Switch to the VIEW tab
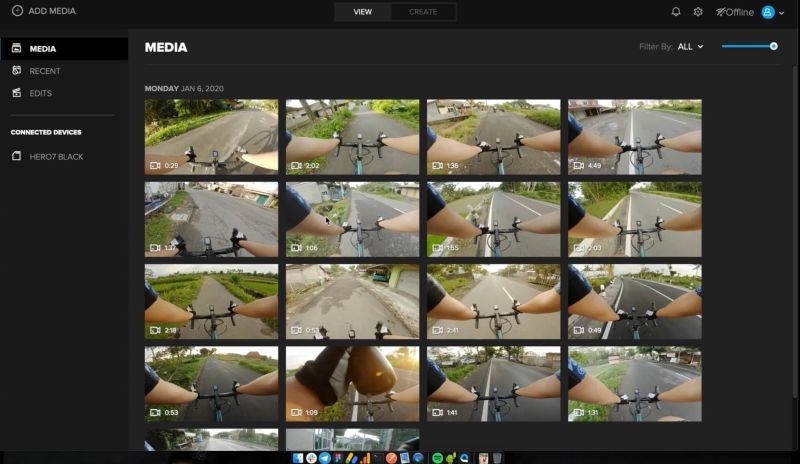800x464 pixels. coord(363,12)
